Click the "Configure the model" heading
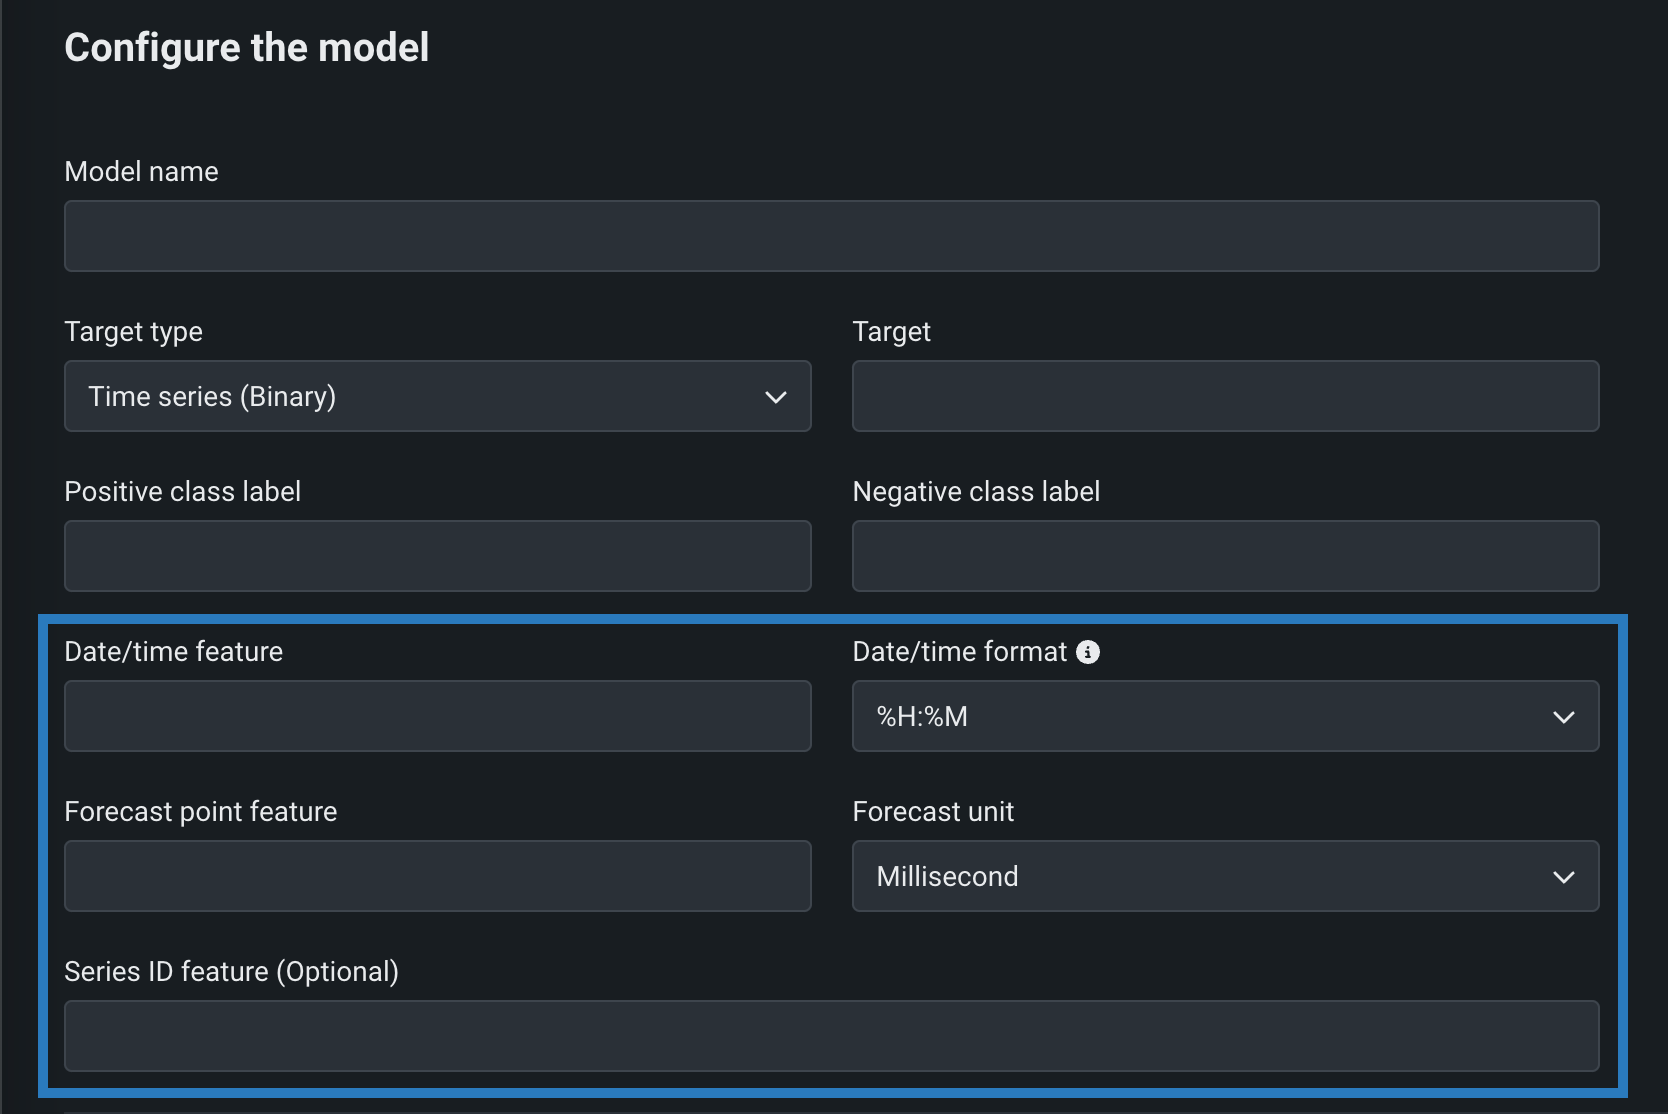This screenshot has height=1114, width=1668. point(246,48)
